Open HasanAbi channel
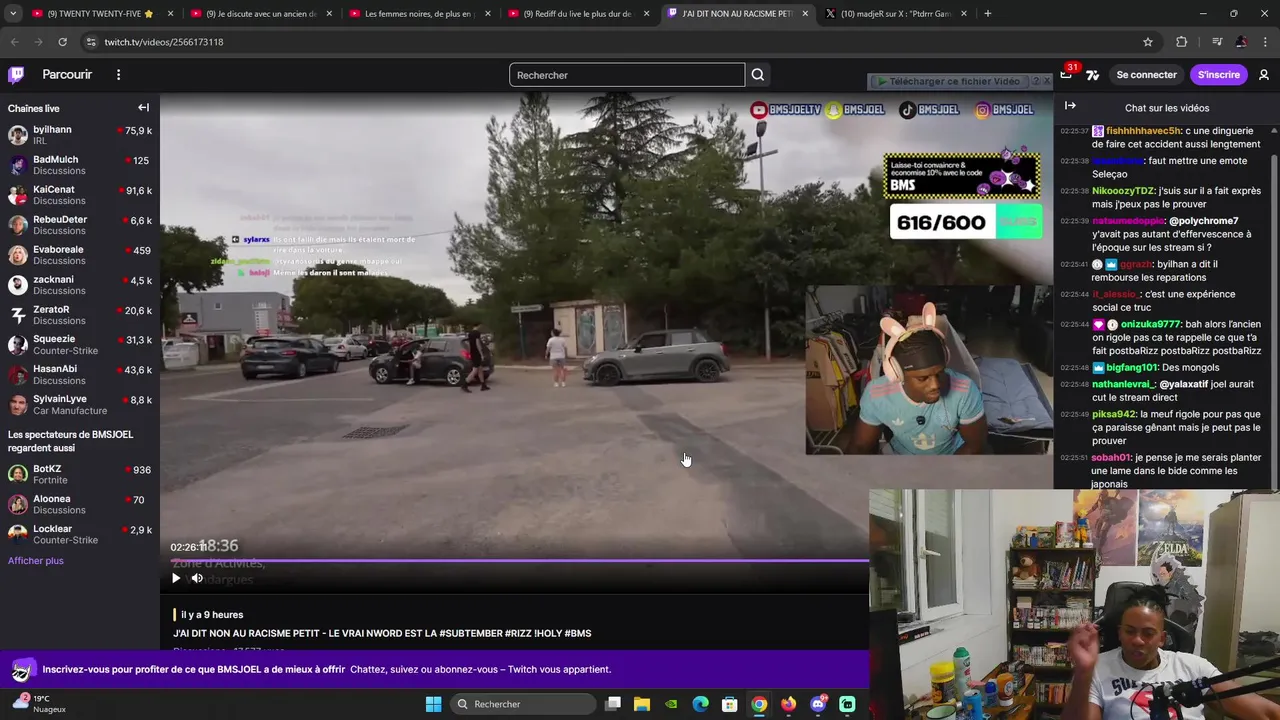This screenshot has width=1280, height=720. 80,374
